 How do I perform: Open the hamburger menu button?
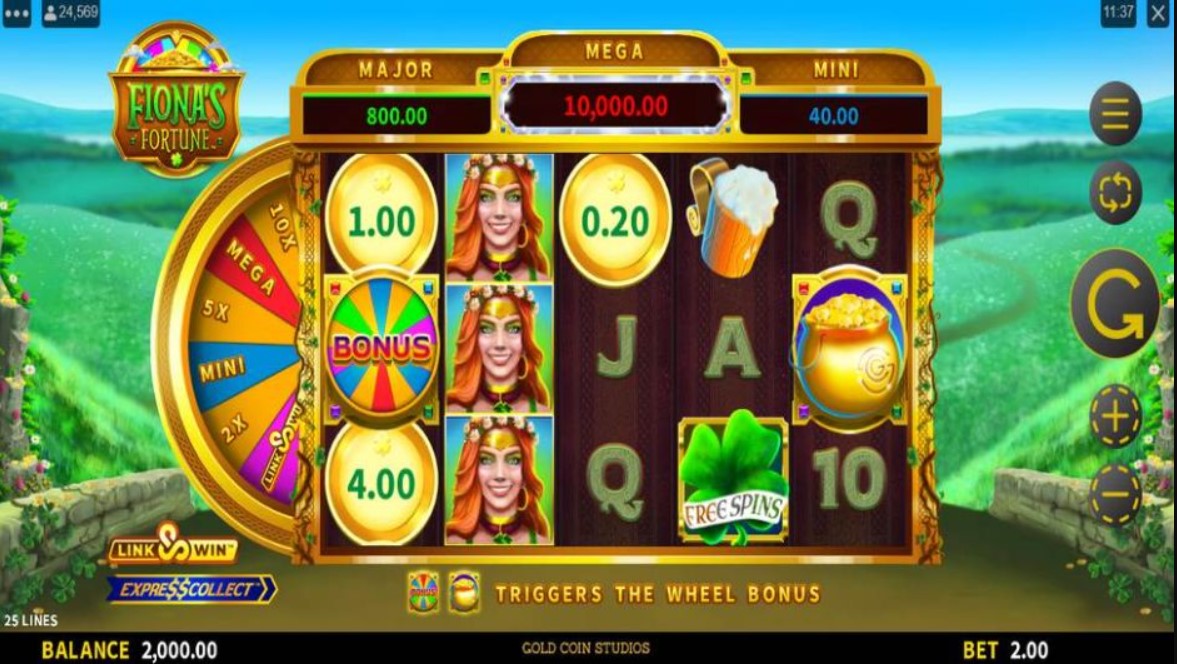(1115, 113)
